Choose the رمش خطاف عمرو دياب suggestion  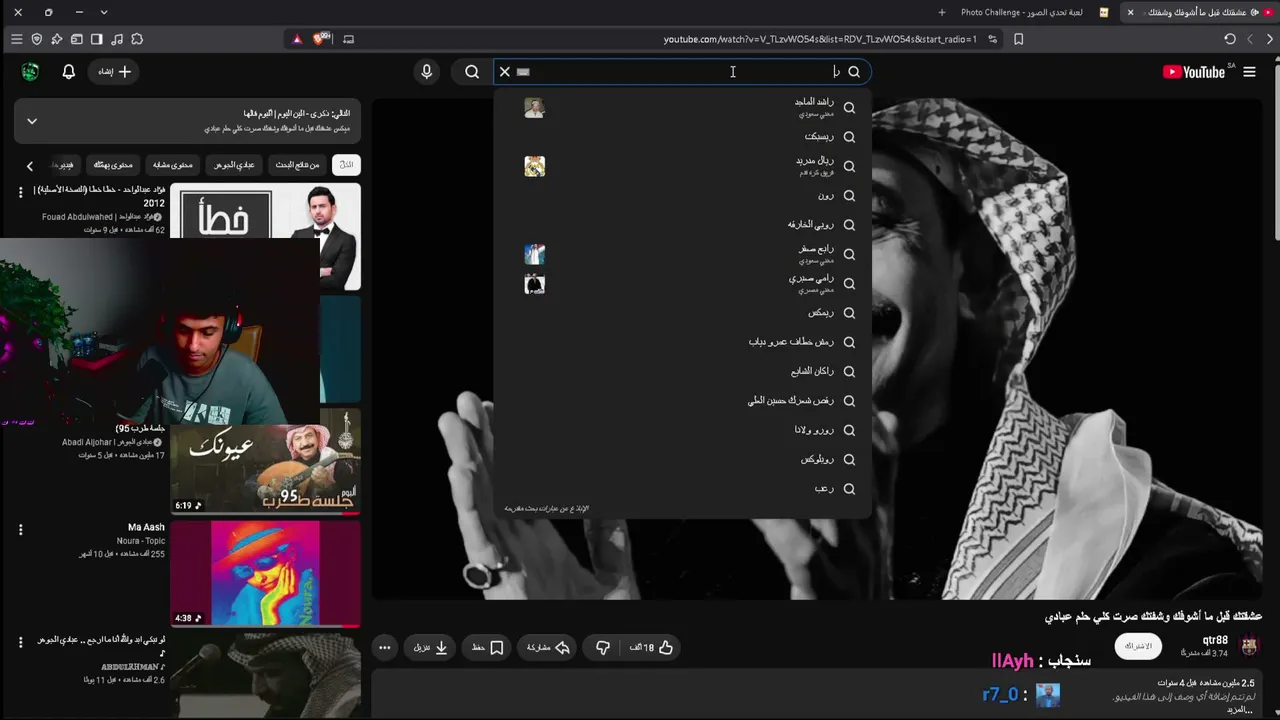point(683,342)
